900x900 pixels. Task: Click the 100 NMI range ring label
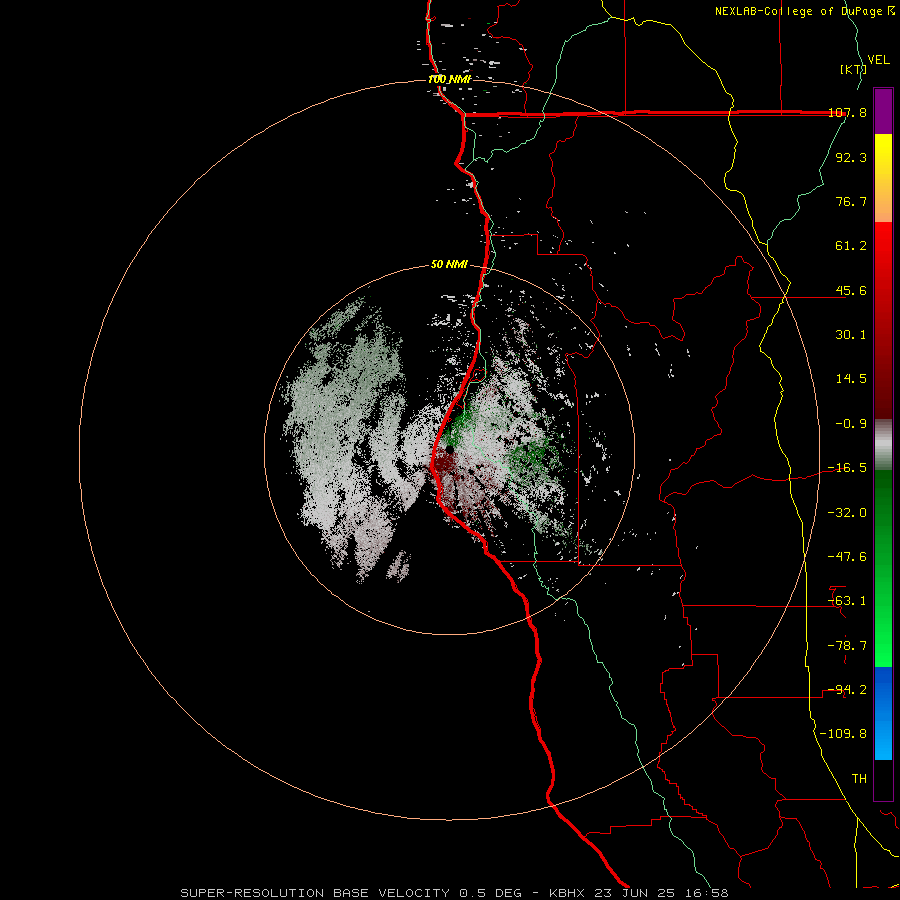click(449, 79)
